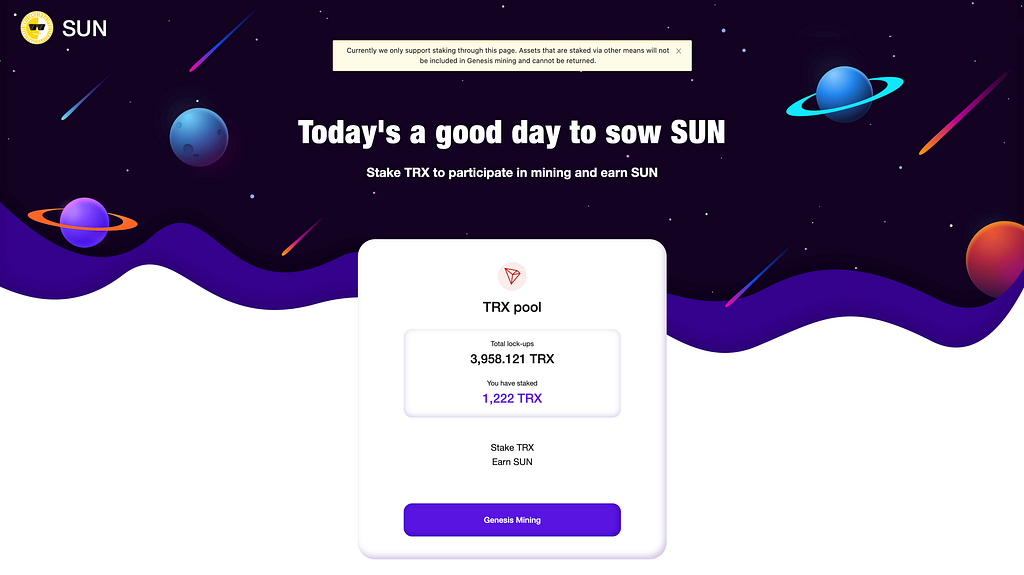Click the SUN sunglasses logo icon
This screenshot has height=575, width=1024.
37,28
